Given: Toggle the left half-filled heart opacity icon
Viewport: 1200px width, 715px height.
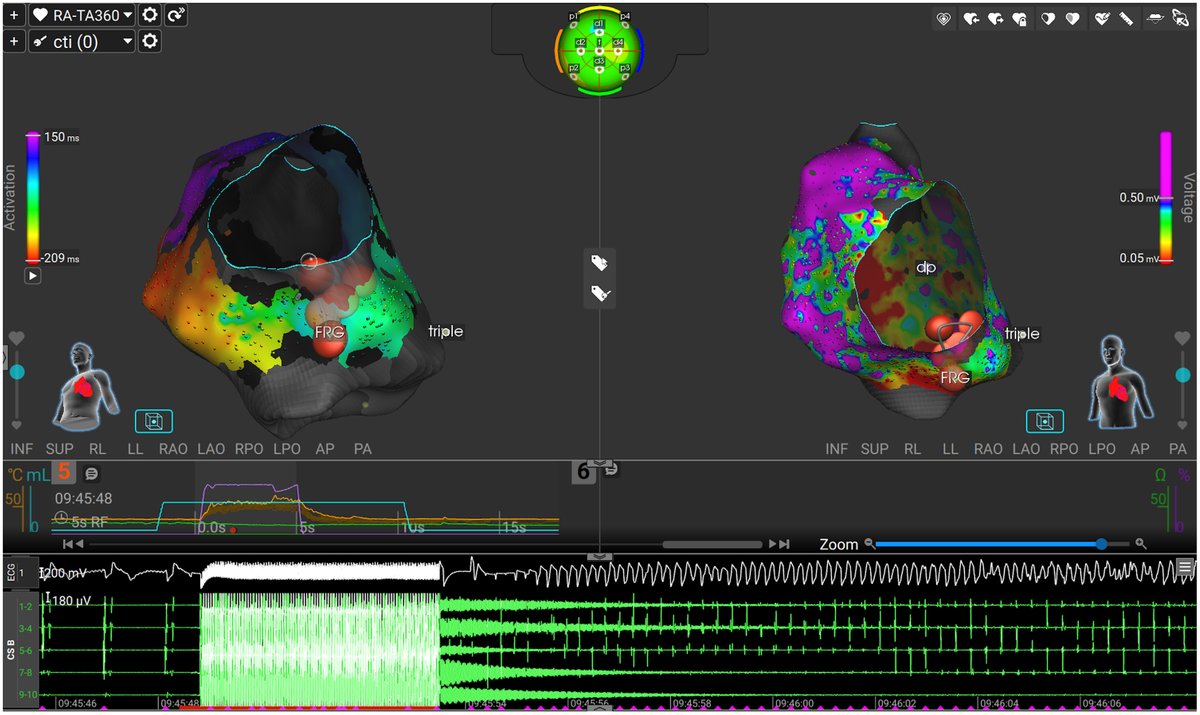Looking at the screenshot, I should (1047, 18).
